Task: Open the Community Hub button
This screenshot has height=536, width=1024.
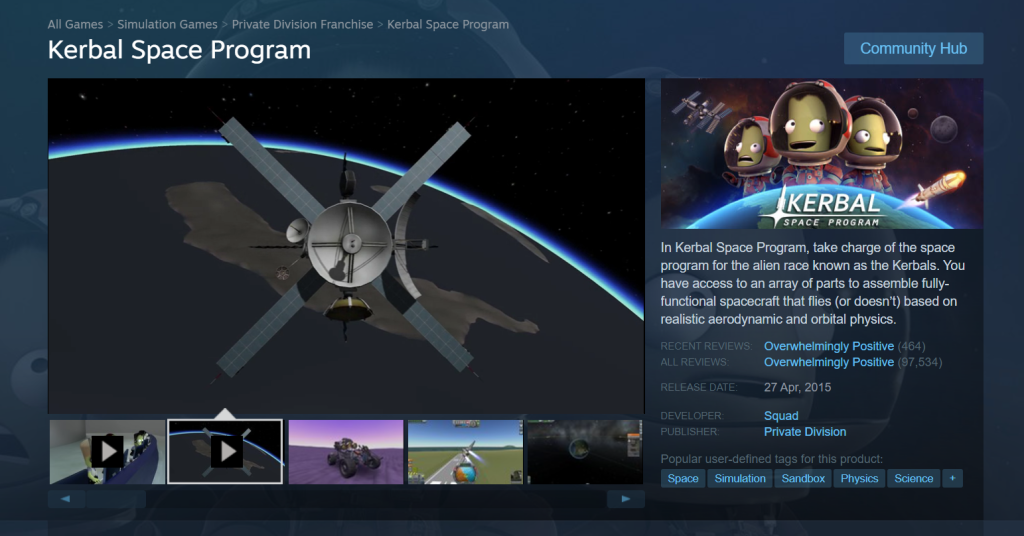Action: tap(913, 48)
